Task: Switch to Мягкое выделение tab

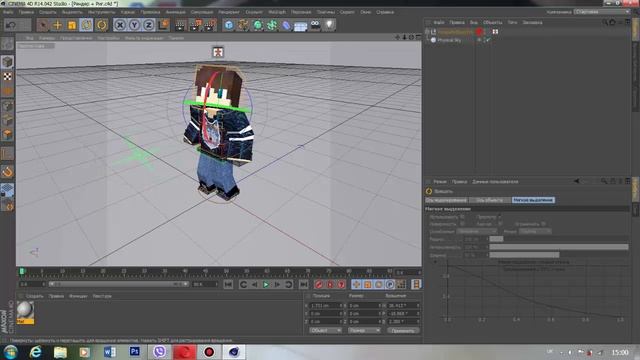Action: (533, 200)
